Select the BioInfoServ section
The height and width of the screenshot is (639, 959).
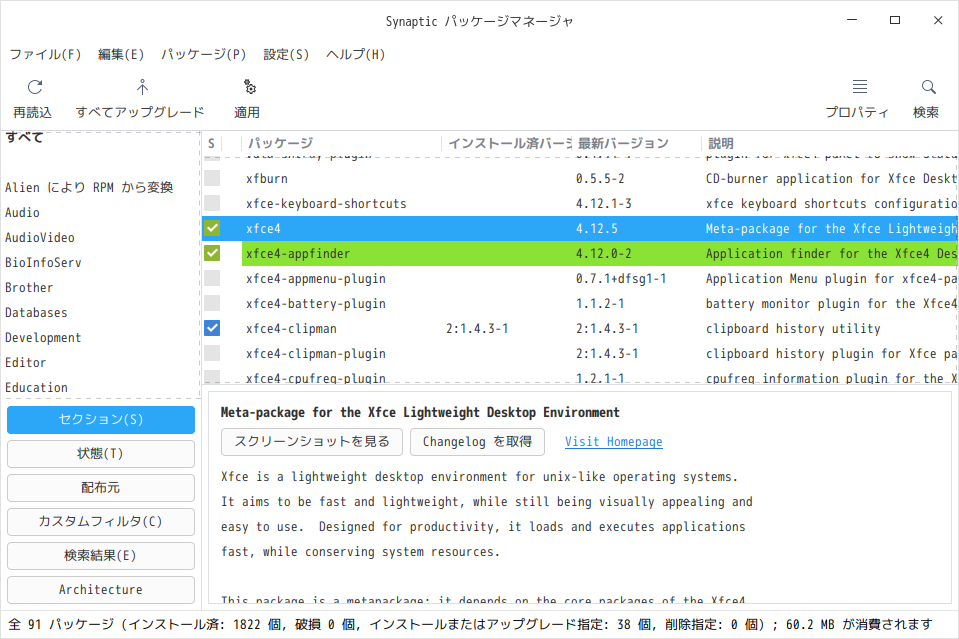tap(43, 263)
